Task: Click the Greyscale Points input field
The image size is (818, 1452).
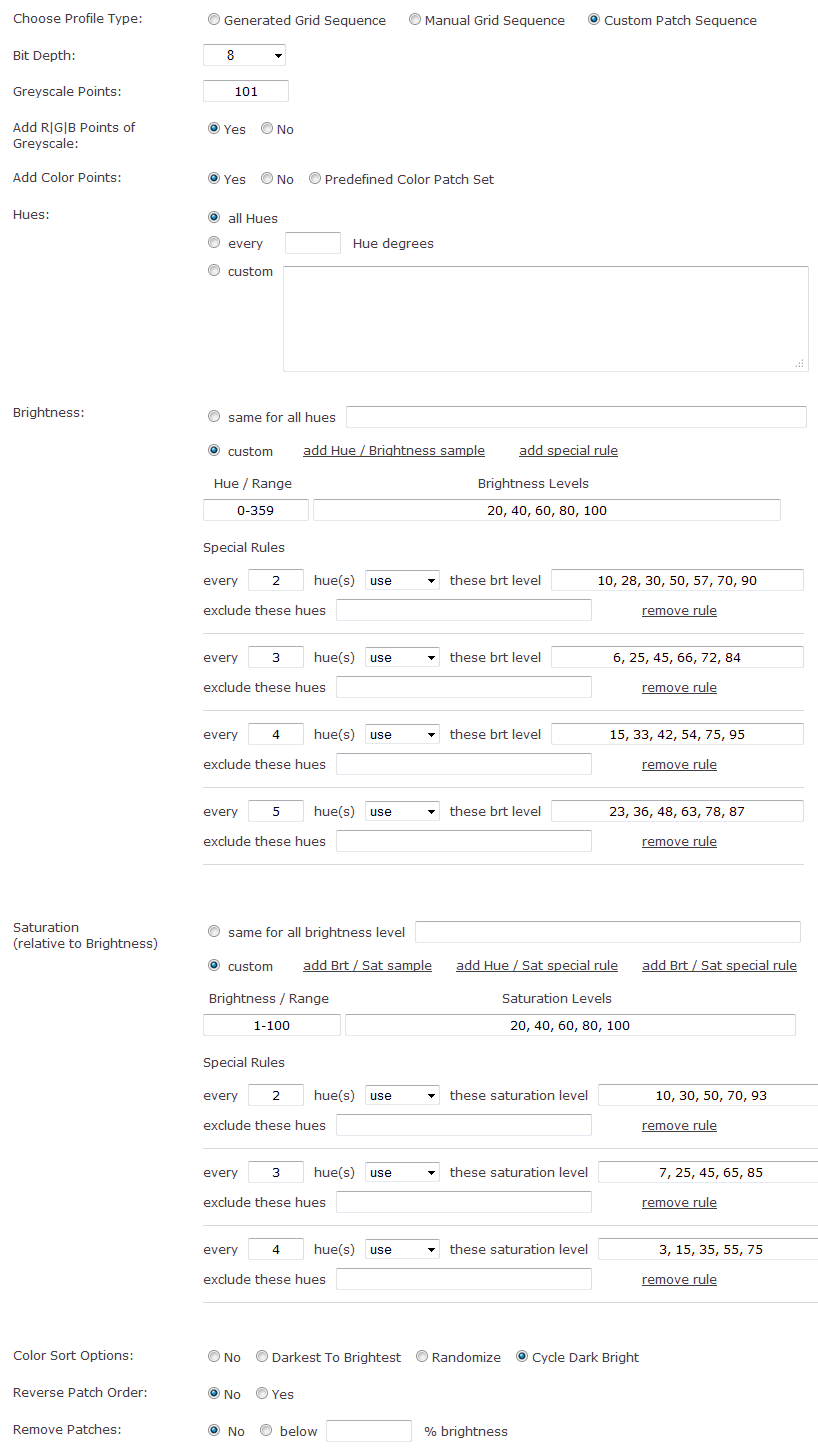Action: click(246, 92)
